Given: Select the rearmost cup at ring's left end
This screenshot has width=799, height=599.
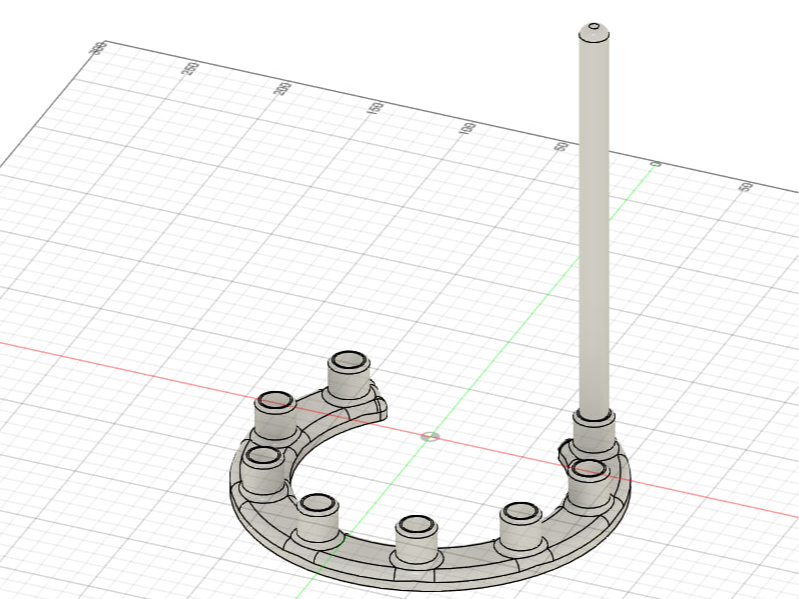Looking at the screenshot, I should click(x=349, y=377).
